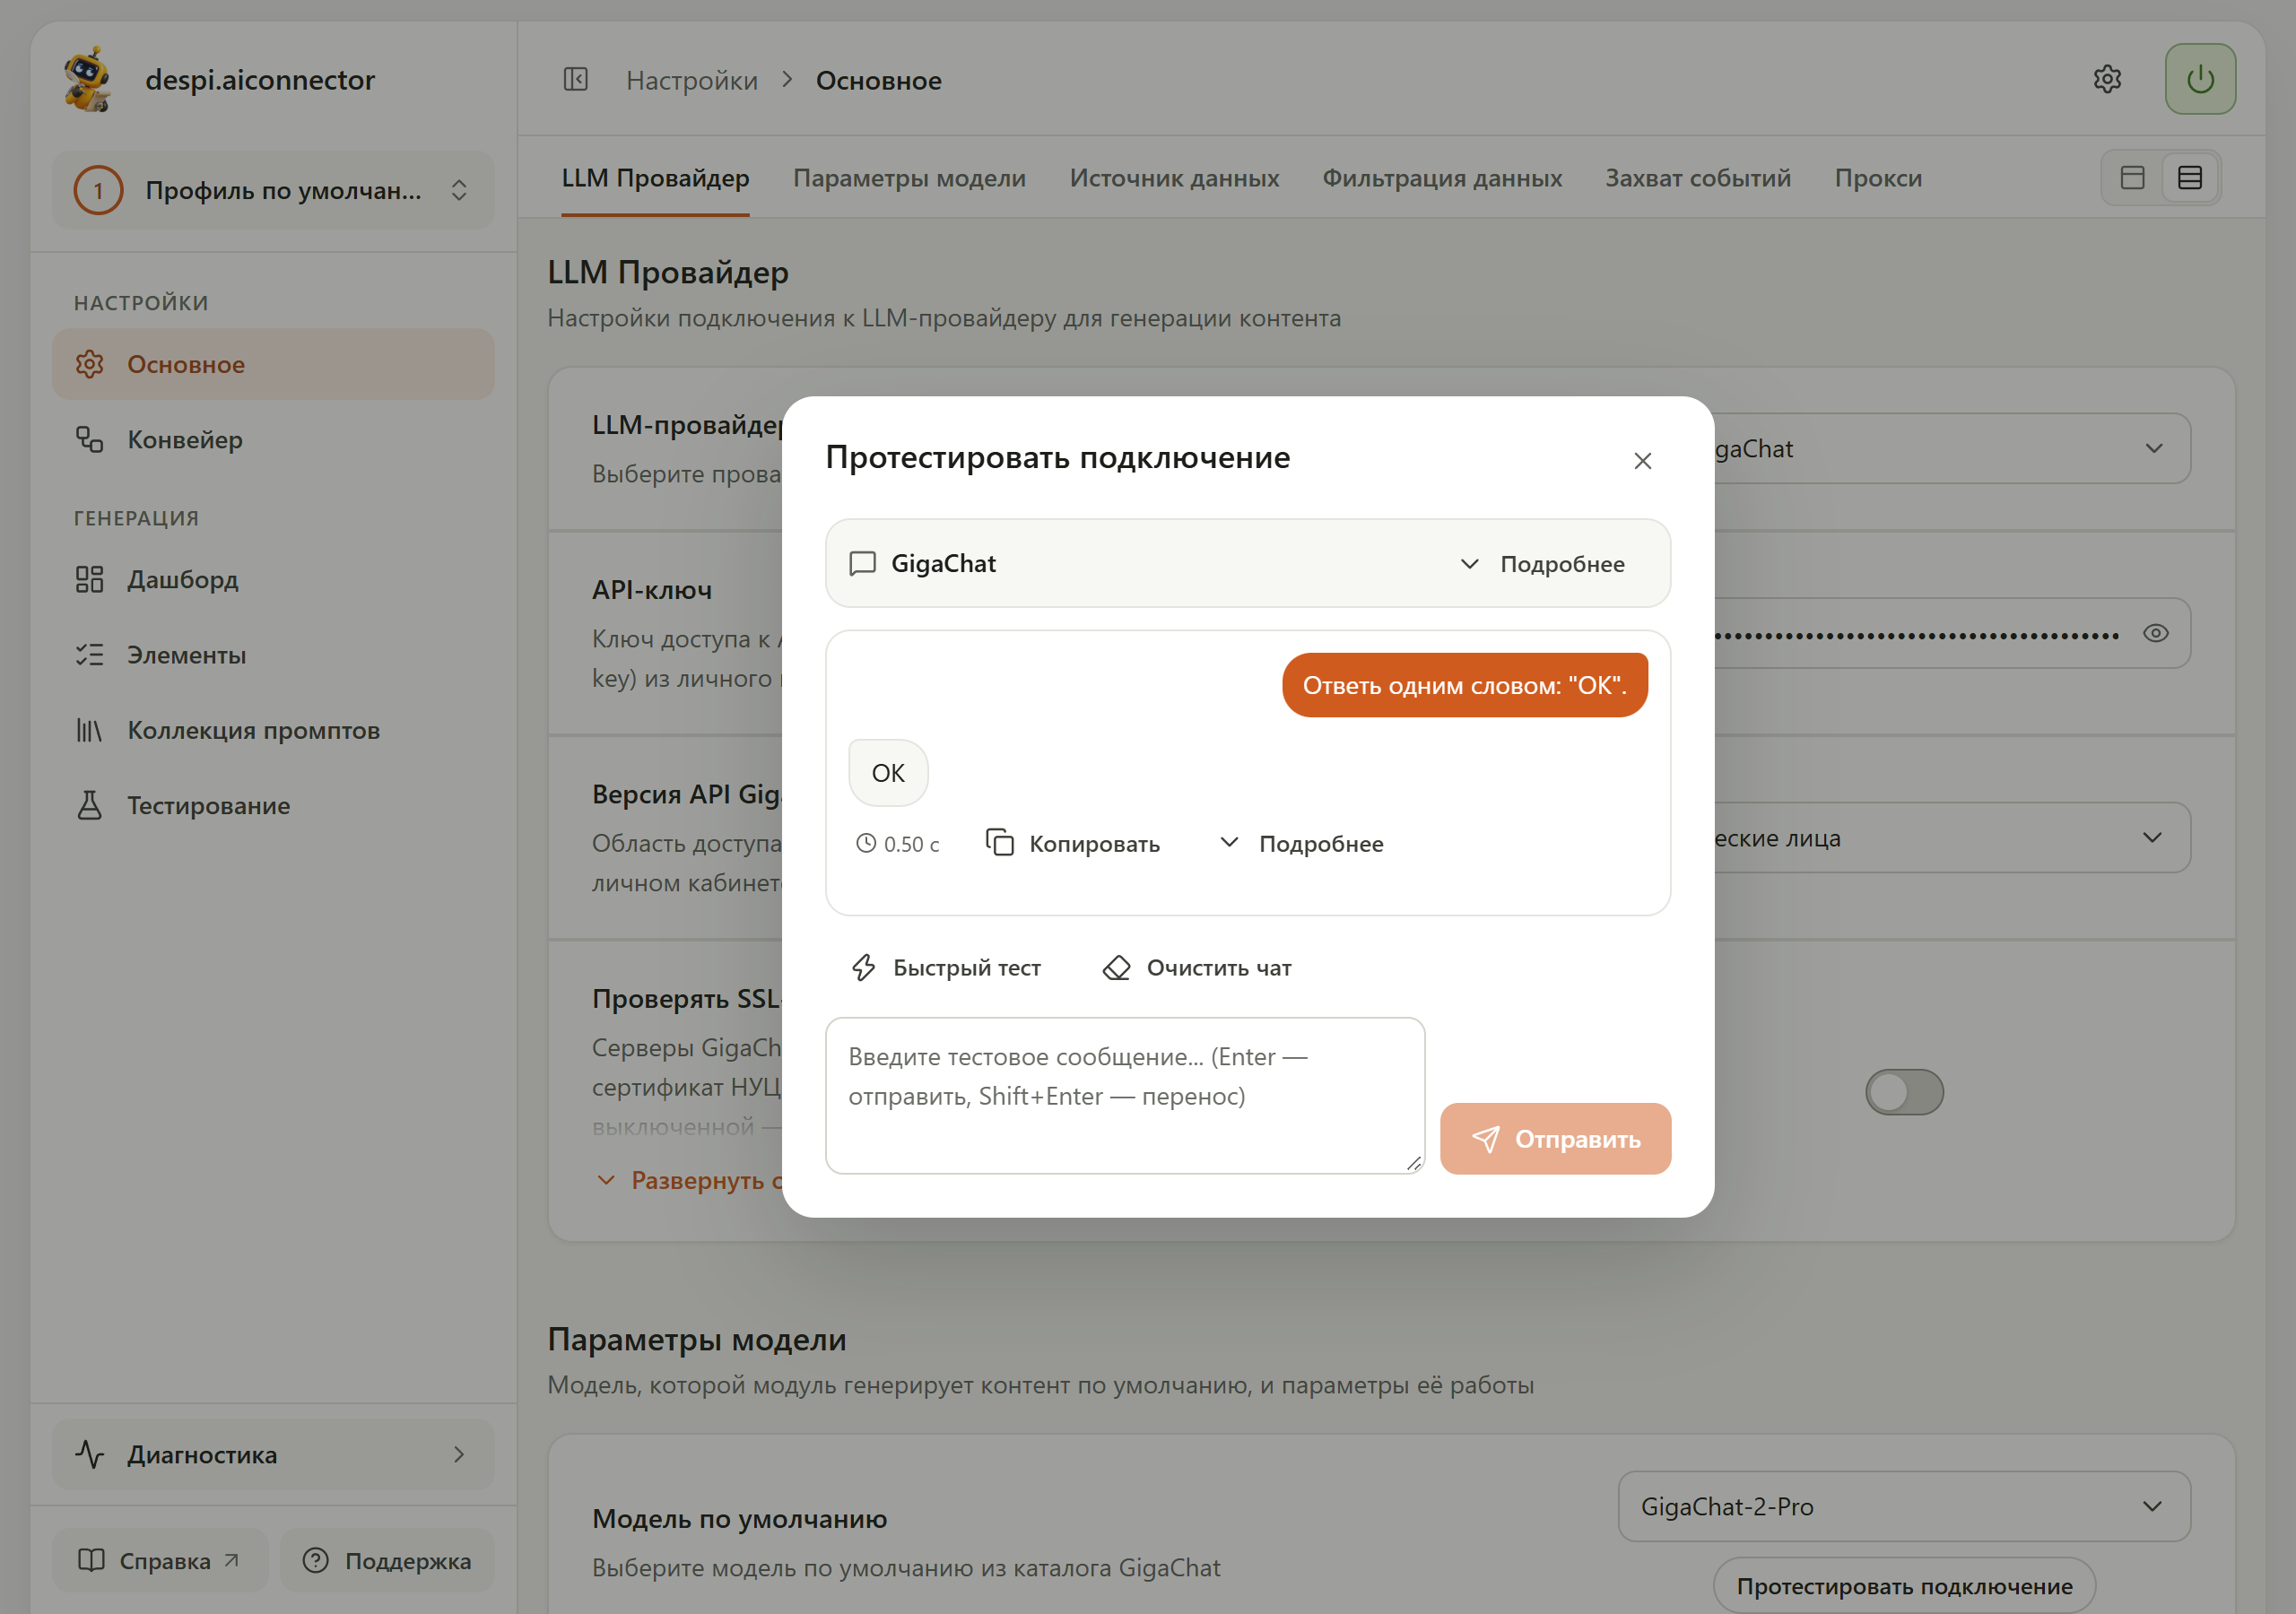This screenshot has width=2296, height=1614.
Task: Expand Подробнее in GigaChat header row
Action: pyautogui.click(x=1542, y=564)
